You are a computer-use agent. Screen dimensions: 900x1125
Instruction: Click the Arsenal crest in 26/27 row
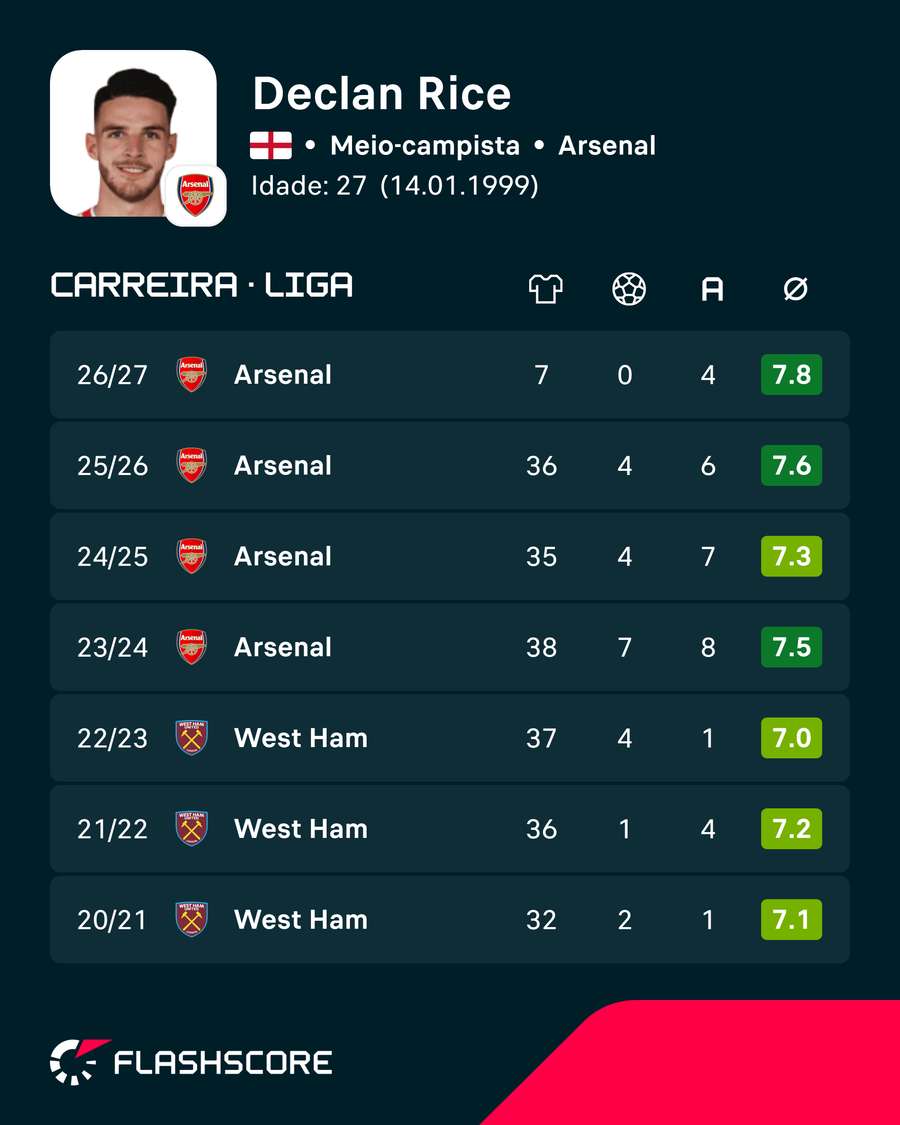(192, 375)
